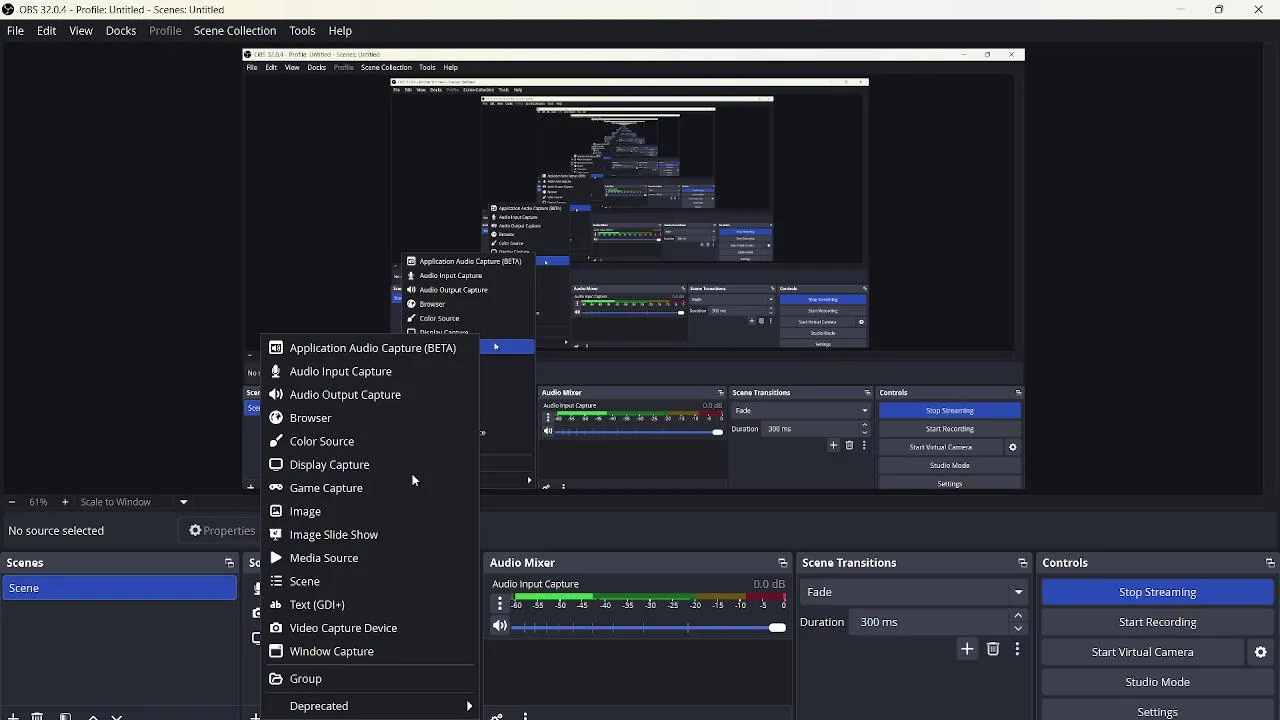The image size is (1280, 720).
Task: Undock the Scenes panel
Action: pos(229,563)
